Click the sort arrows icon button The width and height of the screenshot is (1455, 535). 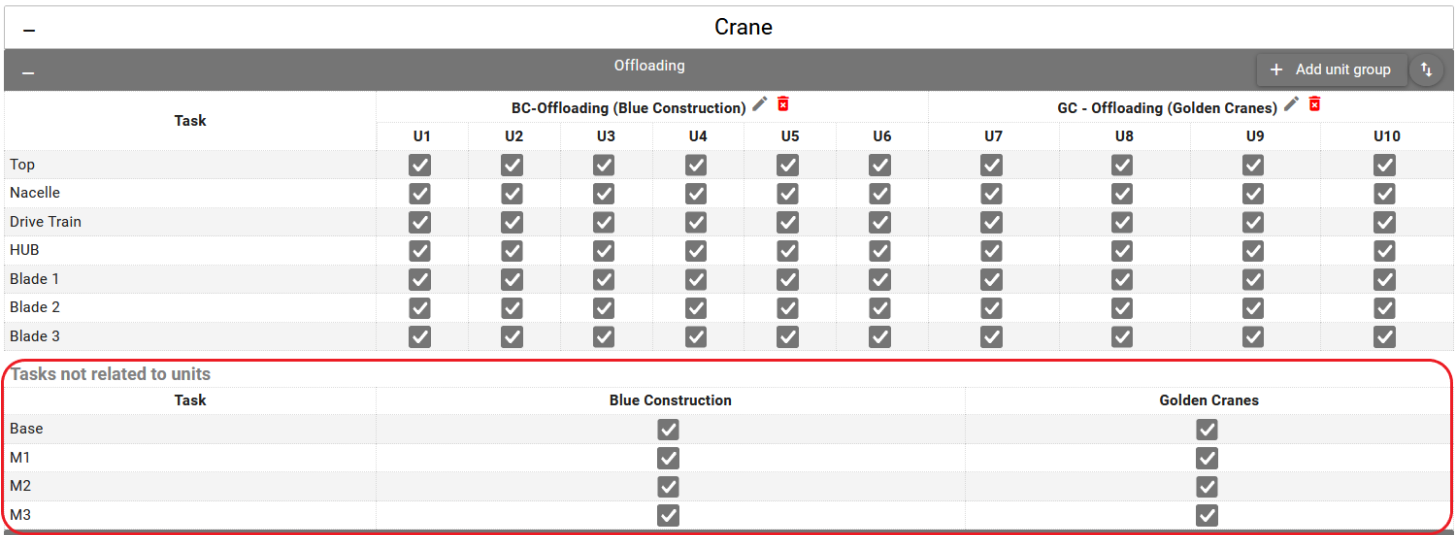tap(1426, 70)
